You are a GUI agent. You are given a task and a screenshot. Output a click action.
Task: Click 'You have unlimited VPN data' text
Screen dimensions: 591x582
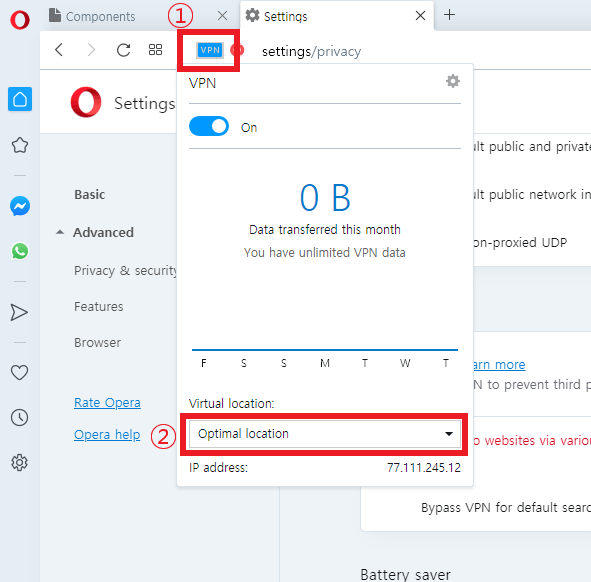(325, 253)
